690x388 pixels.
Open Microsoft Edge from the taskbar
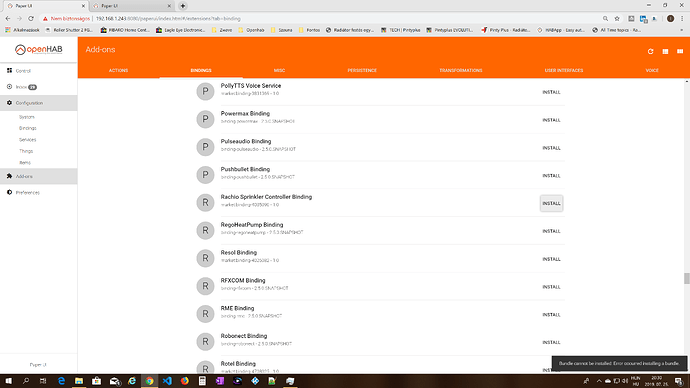click(x=61, y=381)
